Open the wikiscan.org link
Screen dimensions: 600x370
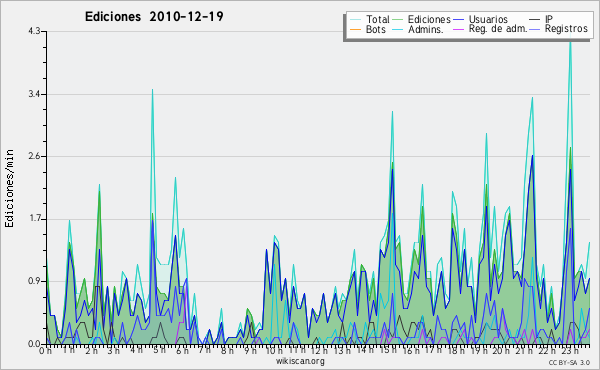[x=300, y=361]
